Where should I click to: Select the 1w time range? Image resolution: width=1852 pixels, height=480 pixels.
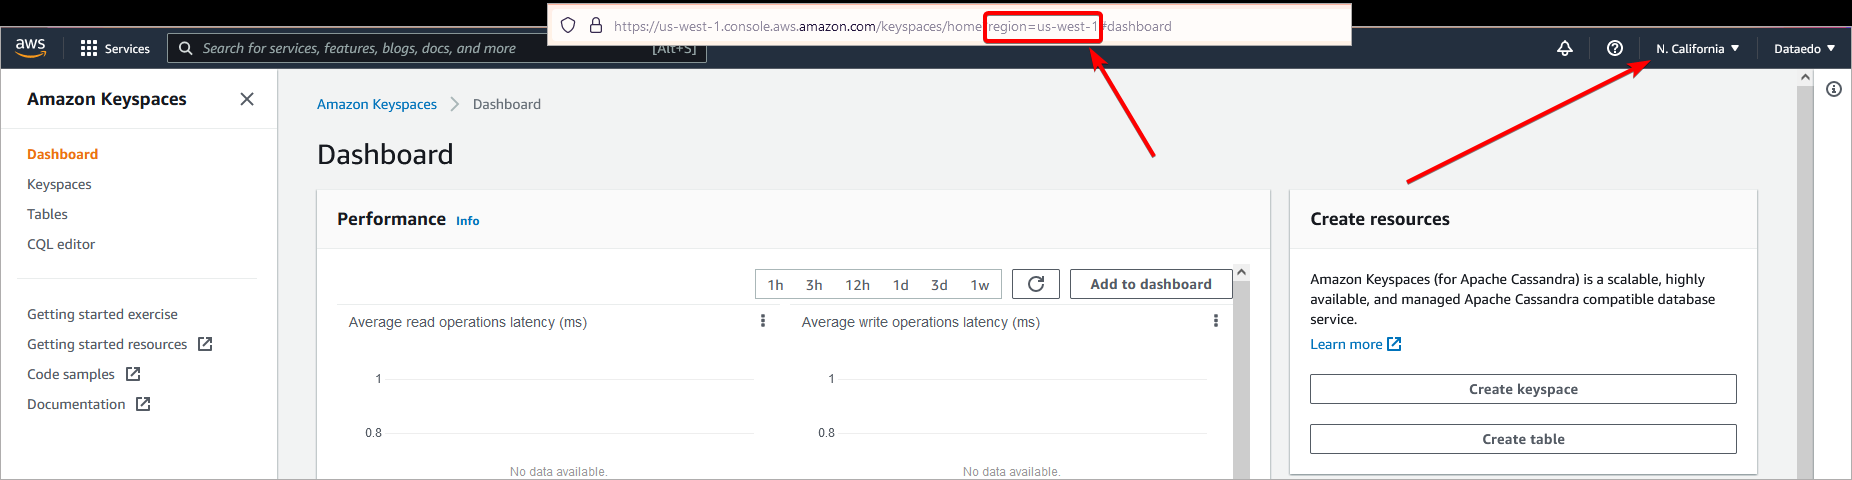(x=979, y=285)
